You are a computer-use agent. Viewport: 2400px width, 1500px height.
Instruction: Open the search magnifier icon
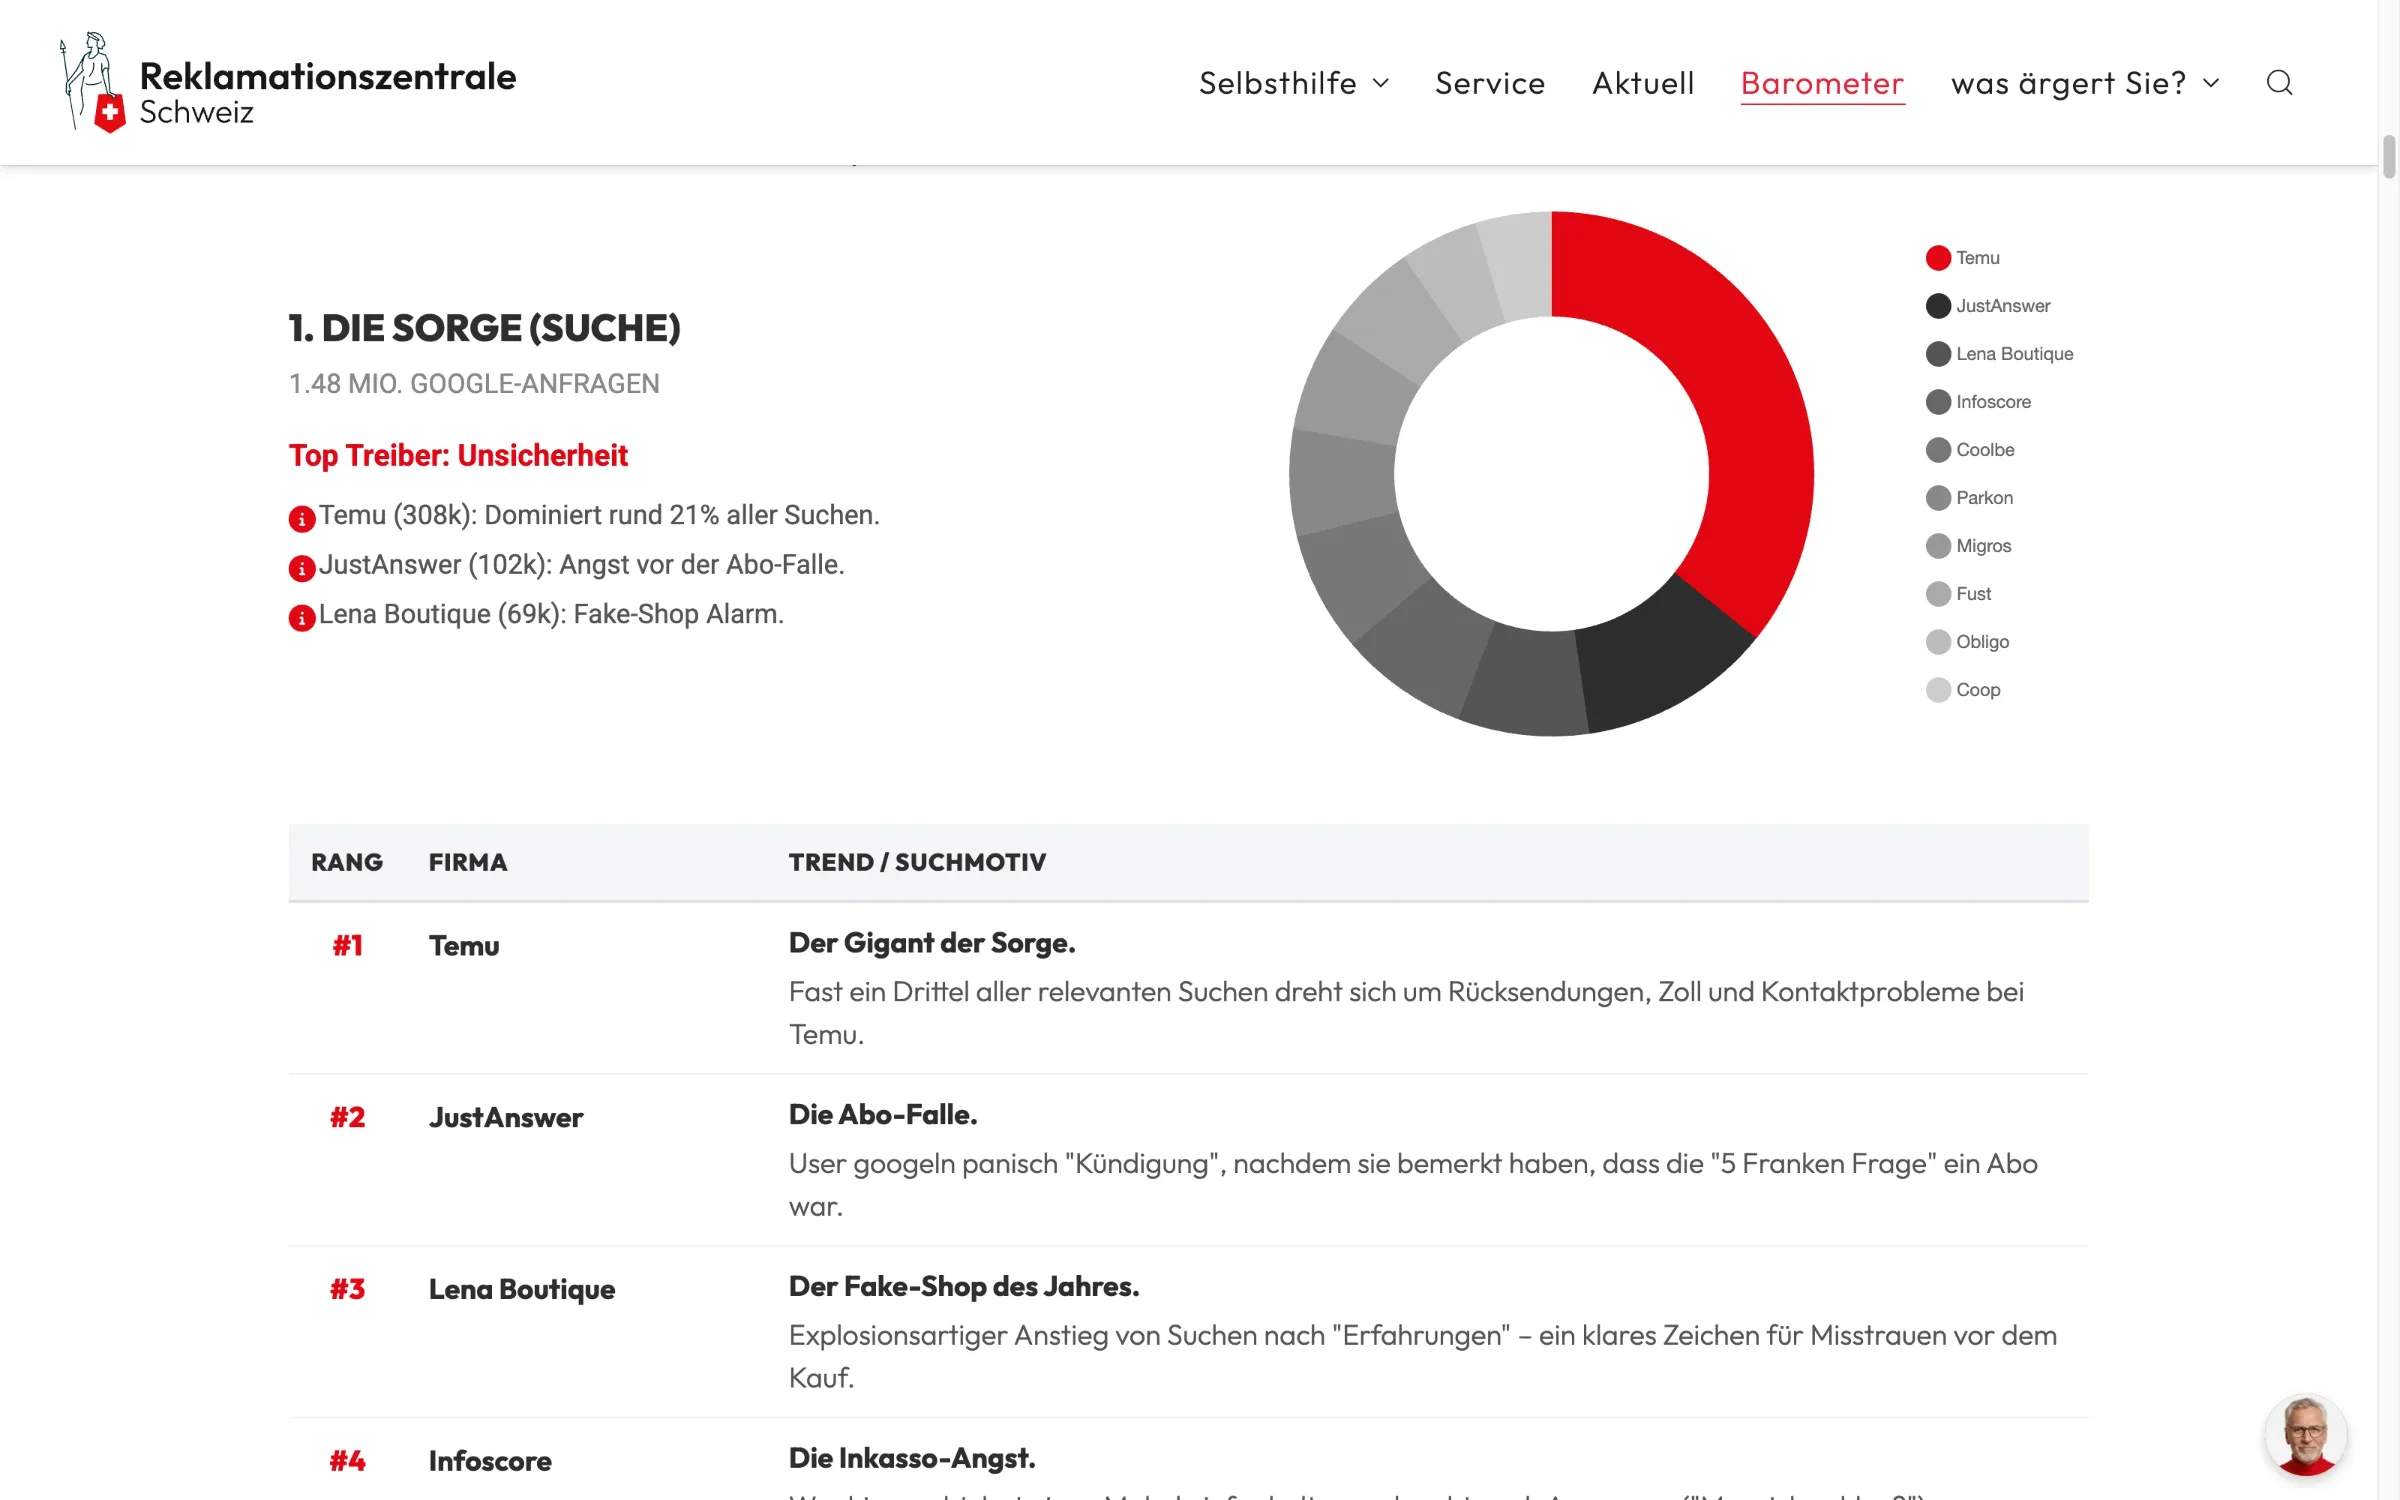pos(2279,82)
